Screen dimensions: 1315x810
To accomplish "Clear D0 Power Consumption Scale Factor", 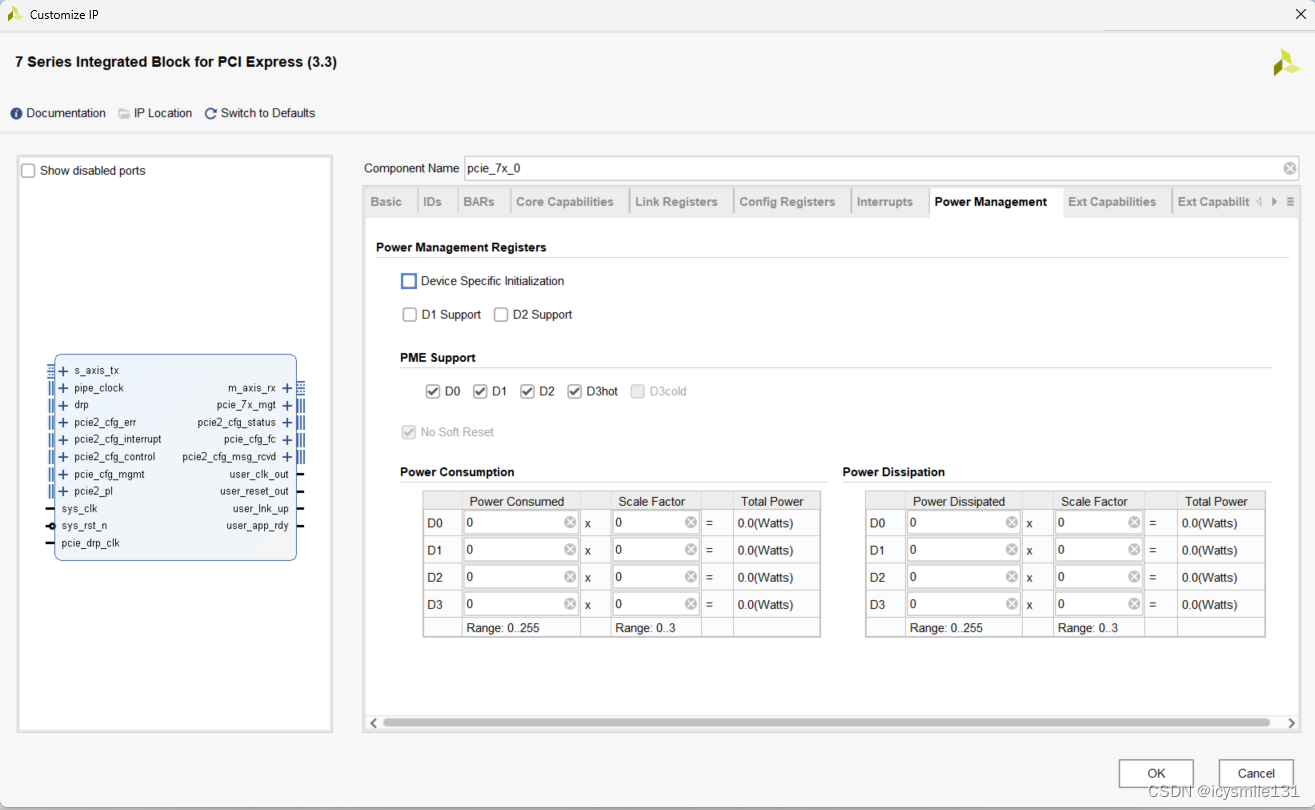I will tap(691, 523).
